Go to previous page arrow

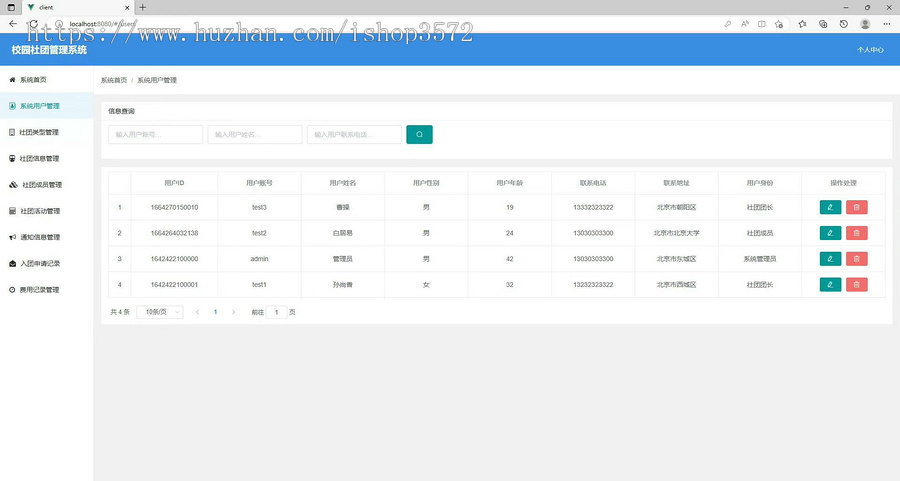tap(197, 312)
